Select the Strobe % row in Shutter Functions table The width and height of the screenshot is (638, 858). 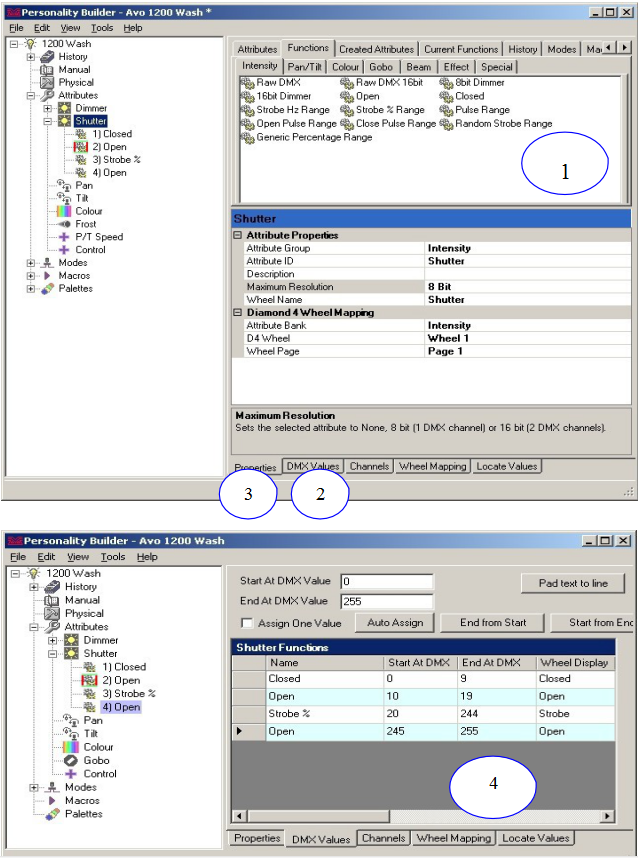423,714
